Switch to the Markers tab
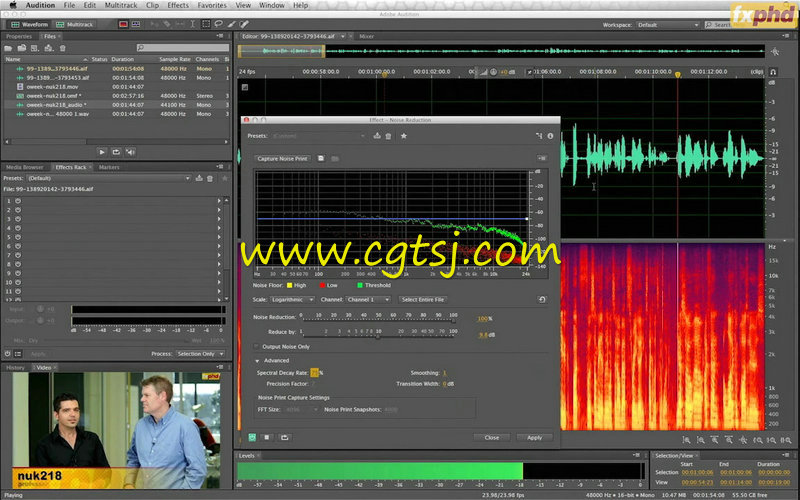Image resolution: width=800 pixels, height=500 pixels. 109,167
